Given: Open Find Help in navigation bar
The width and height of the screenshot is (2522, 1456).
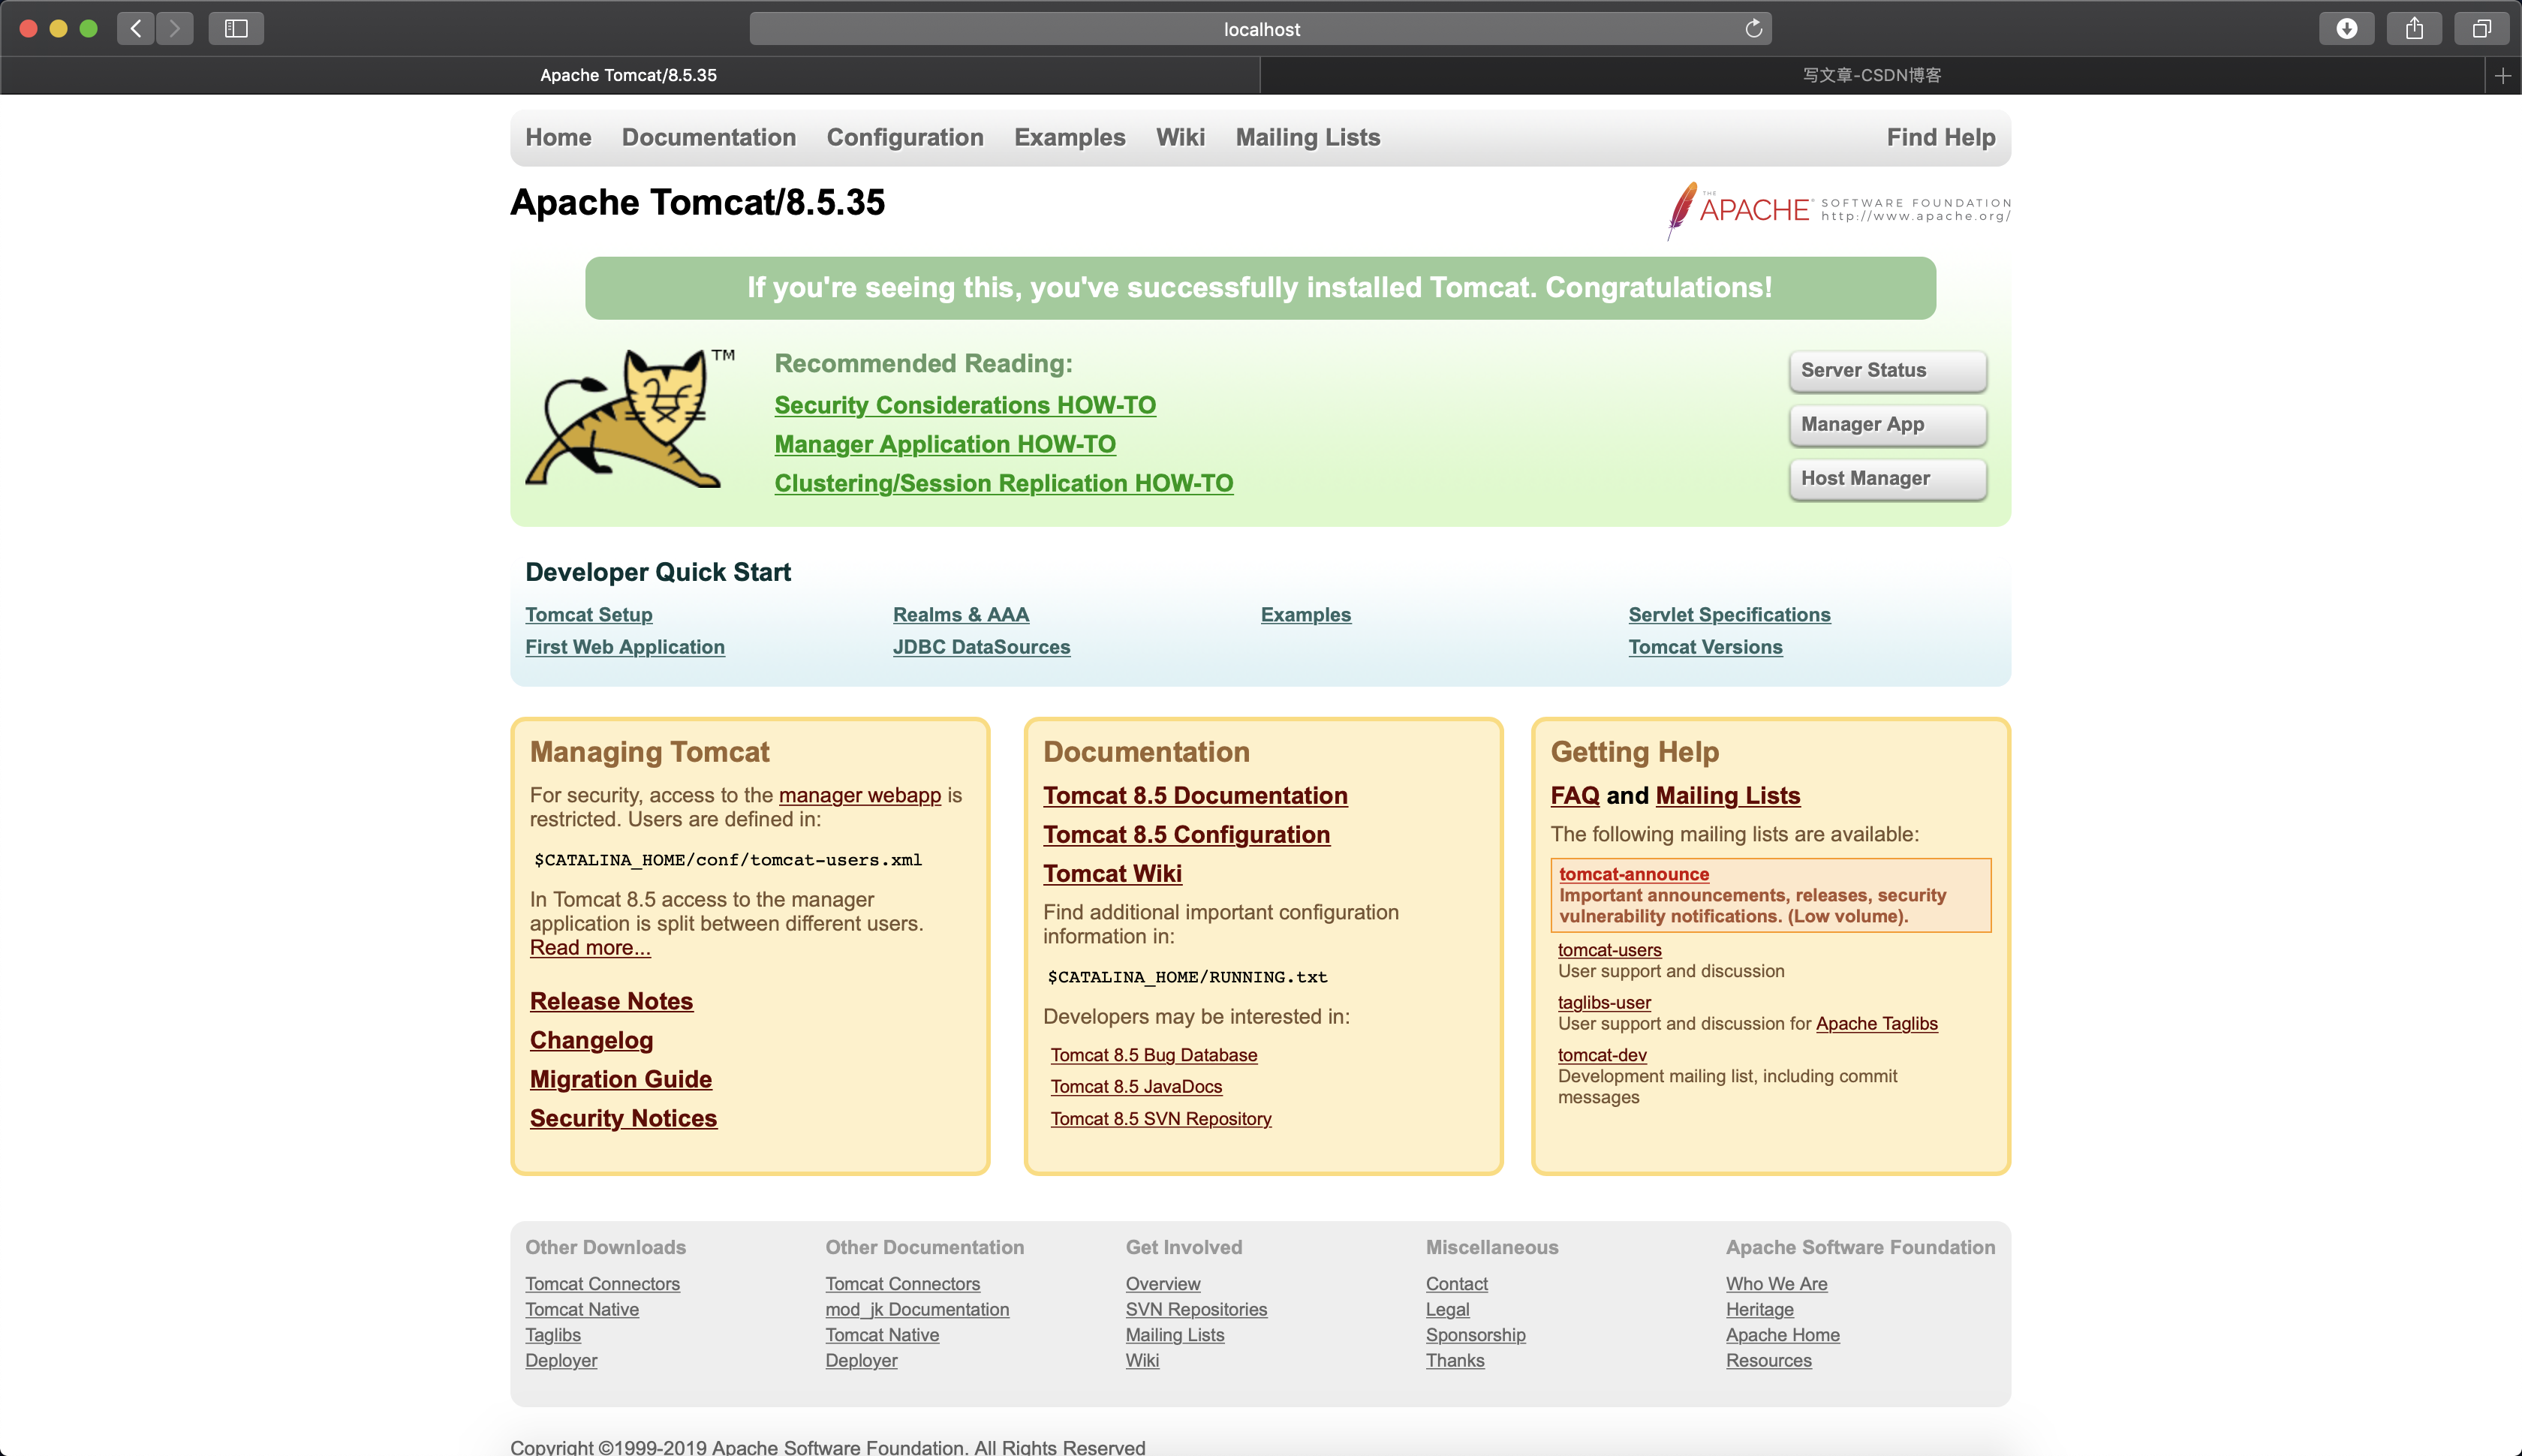Looking at the screenshot, I should (1940, 137).
